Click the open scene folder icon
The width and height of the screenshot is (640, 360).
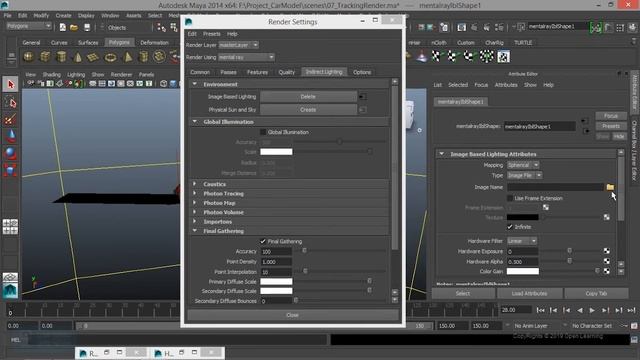tap(74, 27)
